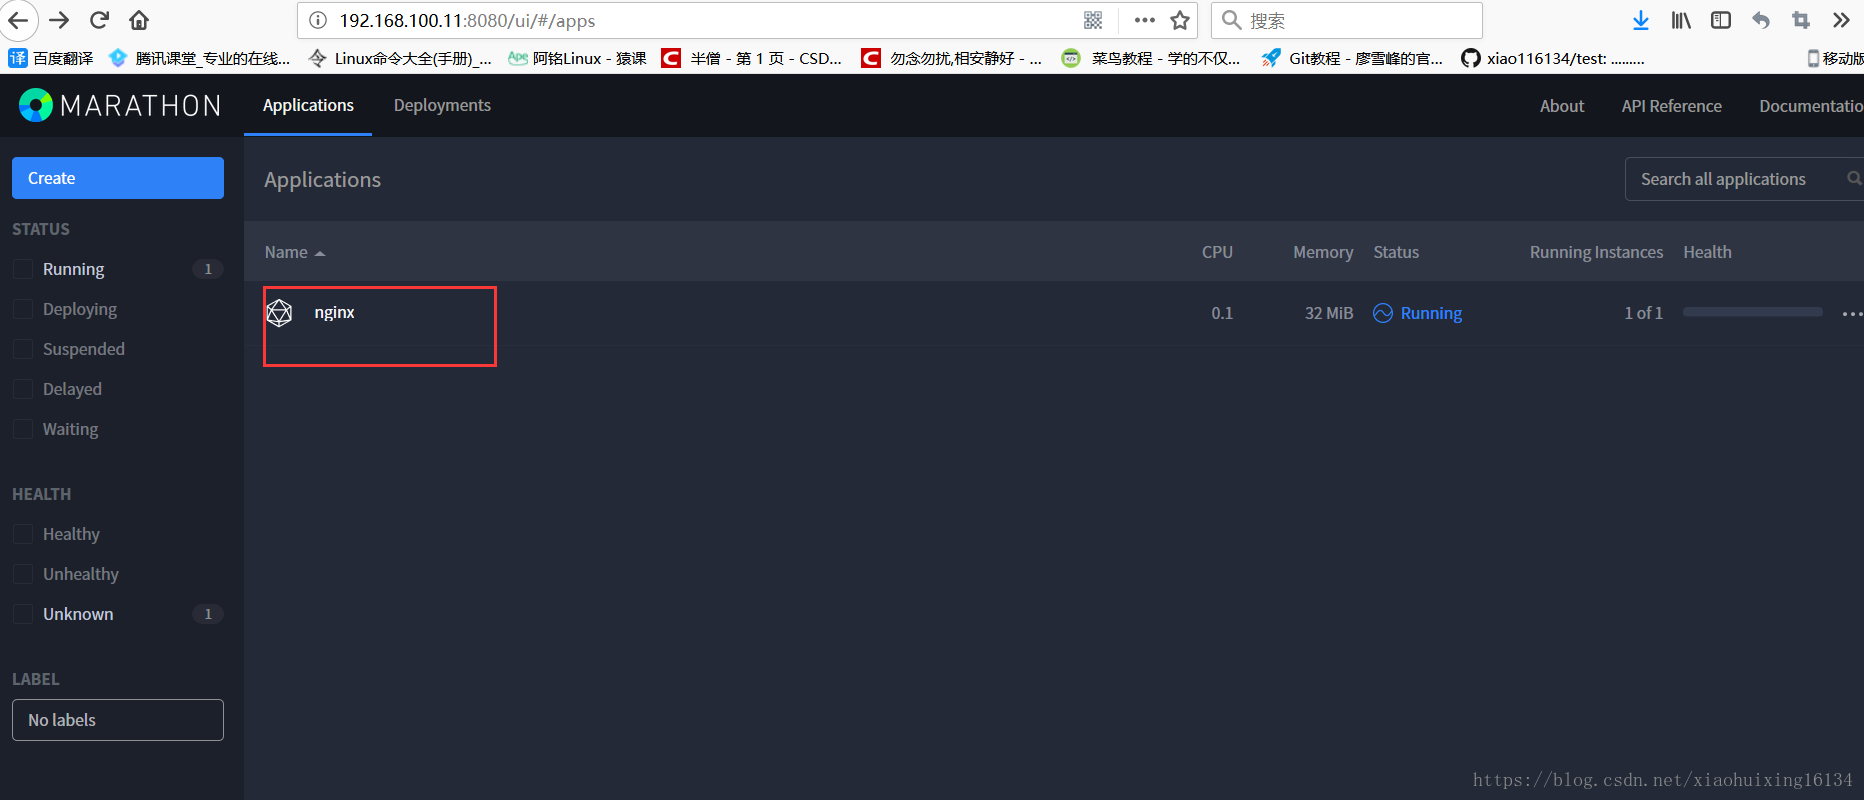This screenshot has width=1864, height=800.
Task: Open the downloads arrow icon
Action: click(1641, 20)
